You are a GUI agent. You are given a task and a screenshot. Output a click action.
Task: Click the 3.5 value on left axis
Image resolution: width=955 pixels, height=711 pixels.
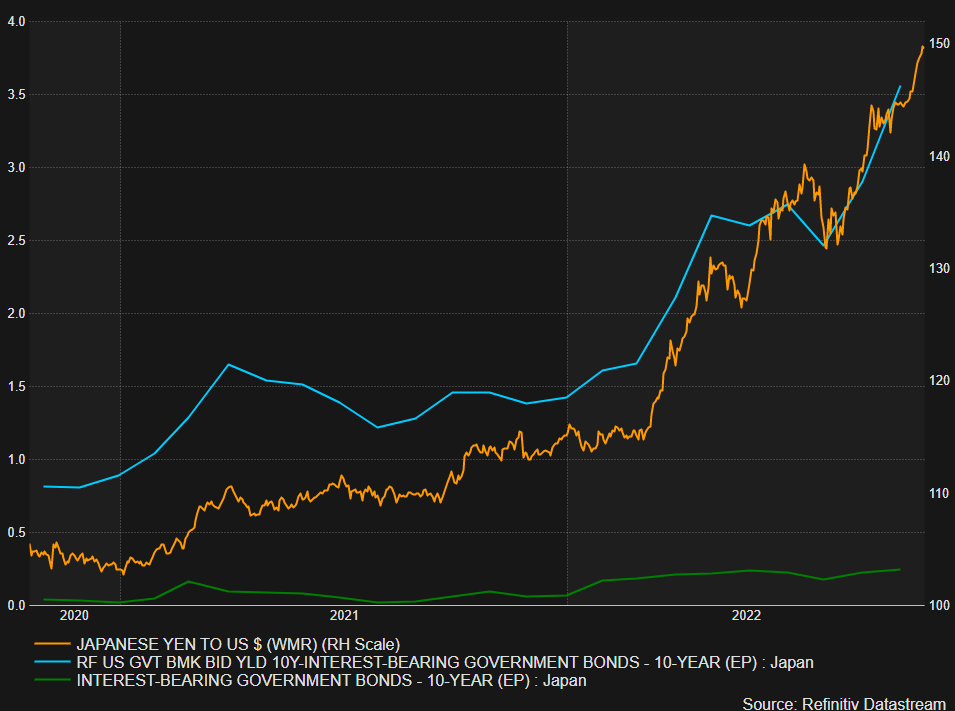click(16, 94)
